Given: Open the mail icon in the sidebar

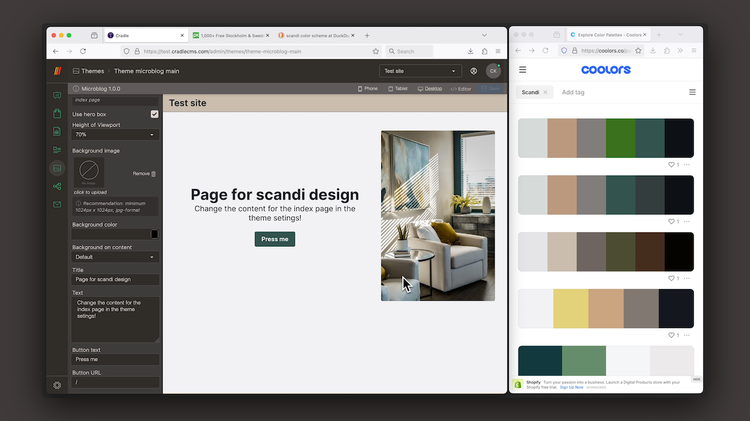Looking at the screenshot, I should coord(57,204).
